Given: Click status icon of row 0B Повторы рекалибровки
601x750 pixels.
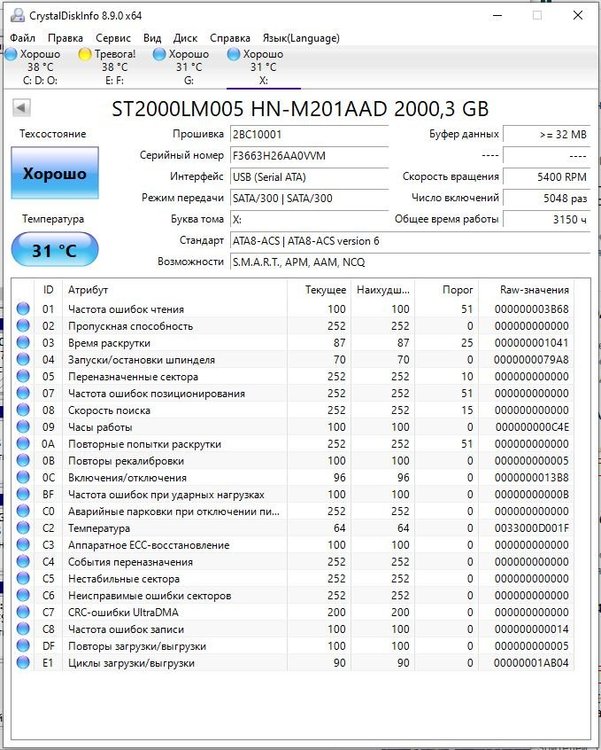Looking at the screenshot, I should point(23,461).
